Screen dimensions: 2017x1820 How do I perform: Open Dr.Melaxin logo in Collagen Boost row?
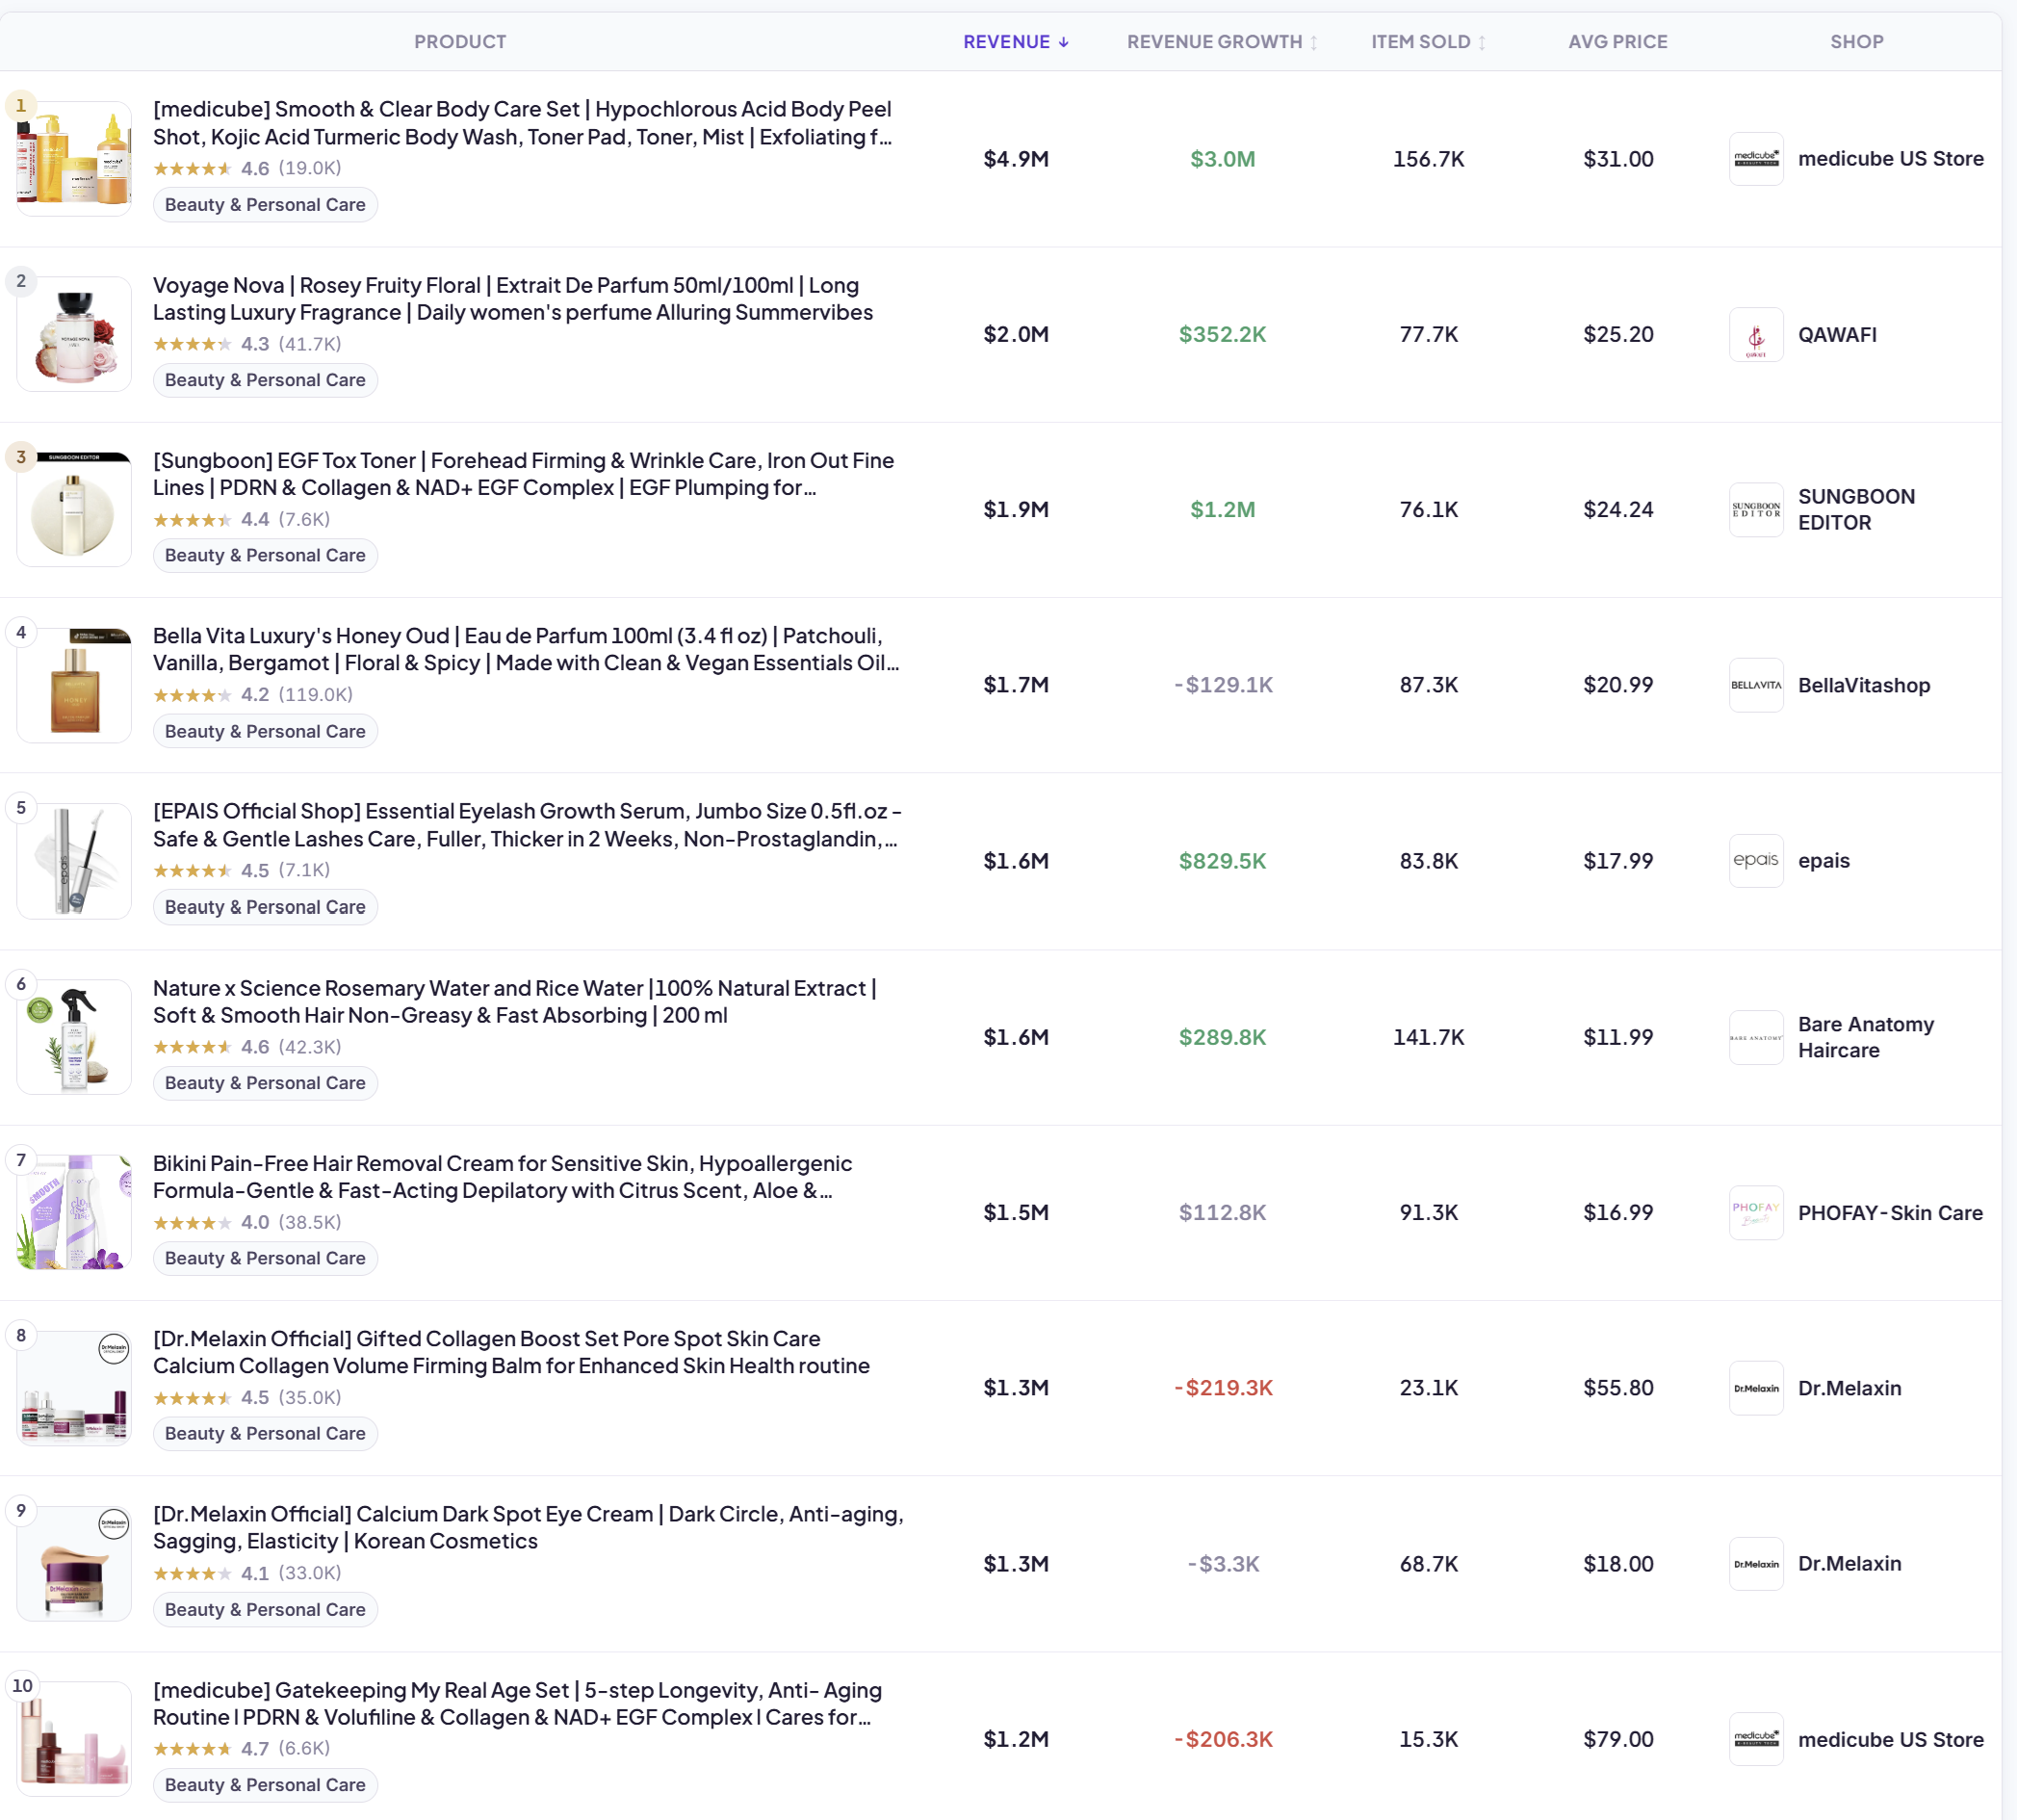click(x=1756, y=1387)
